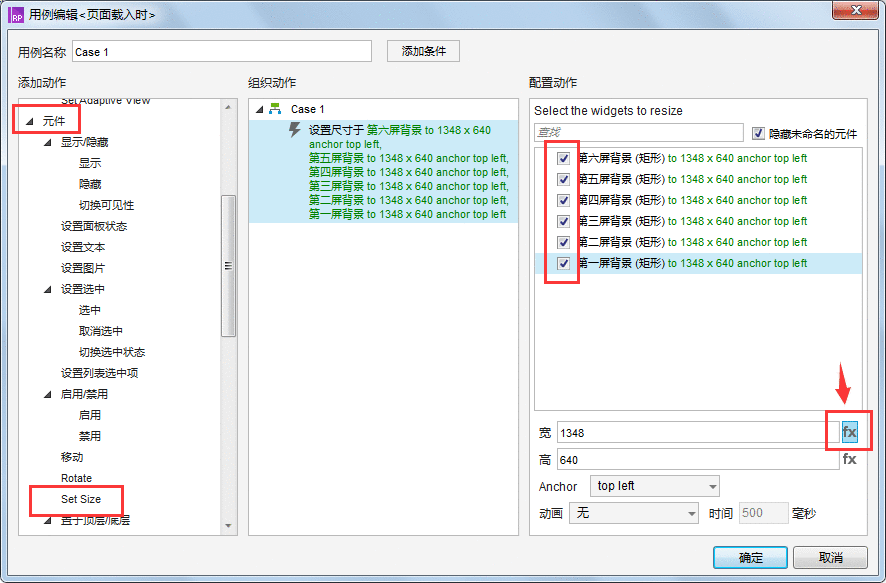Uncheck 第二屏背景 widget checkbox
Screen dimensions: 886x583
point(563,242)
